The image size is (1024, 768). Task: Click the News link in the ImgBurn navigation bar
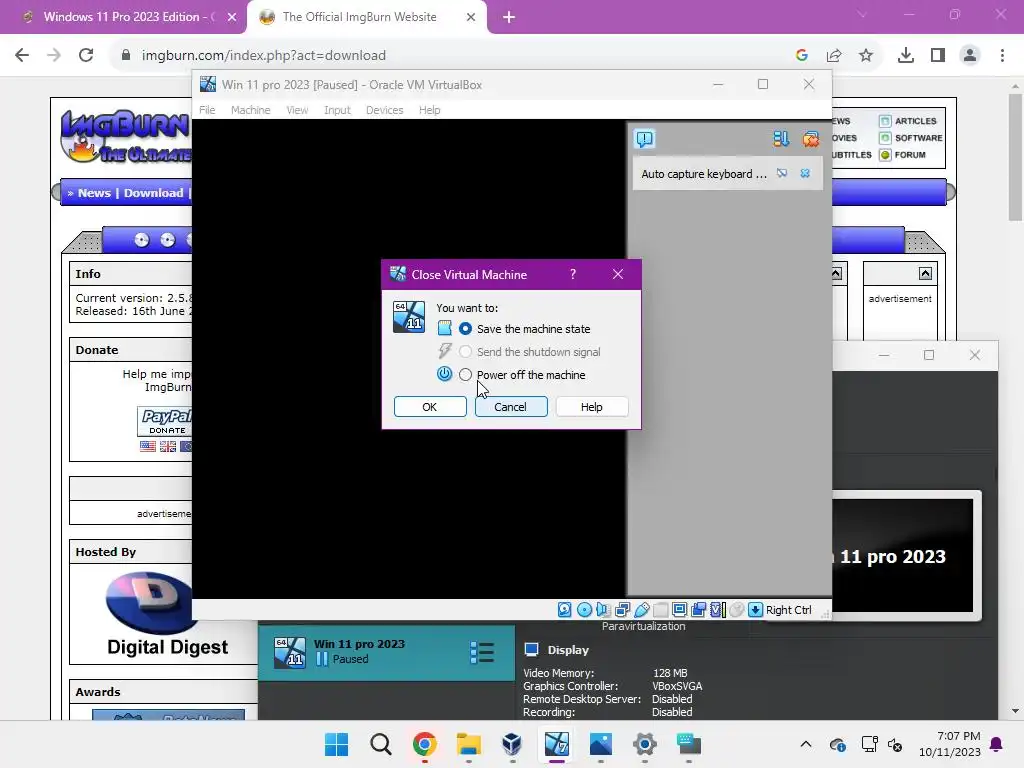tap(94, 193)
